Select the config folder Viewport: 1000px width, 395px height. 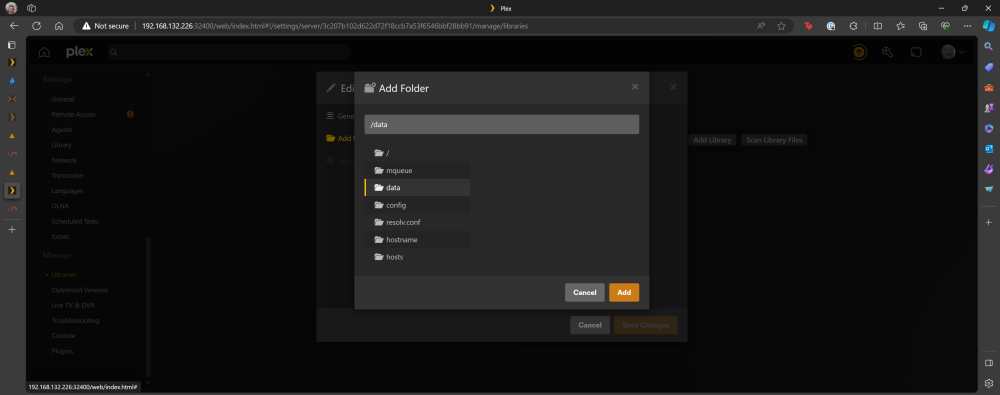tap(417, 205)
